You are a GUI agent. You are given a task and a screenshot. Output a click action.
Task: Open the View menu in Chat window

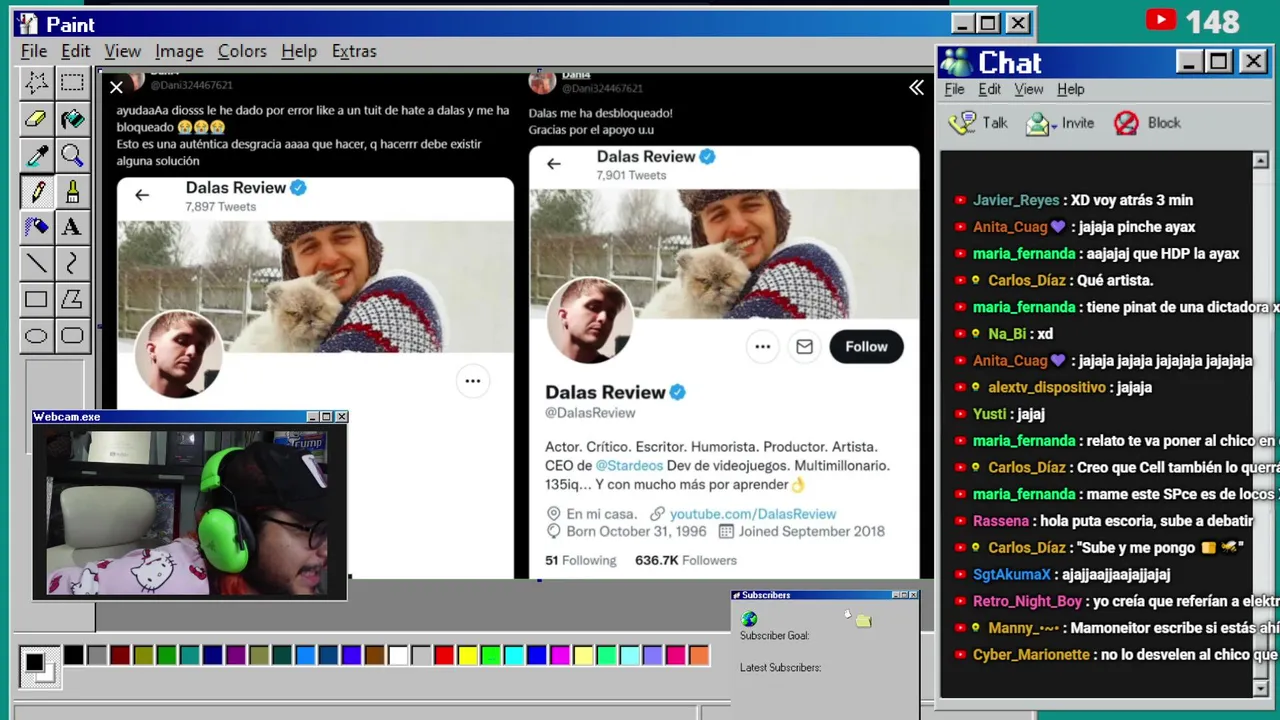pyautogui.click(x=1029, y=89)
